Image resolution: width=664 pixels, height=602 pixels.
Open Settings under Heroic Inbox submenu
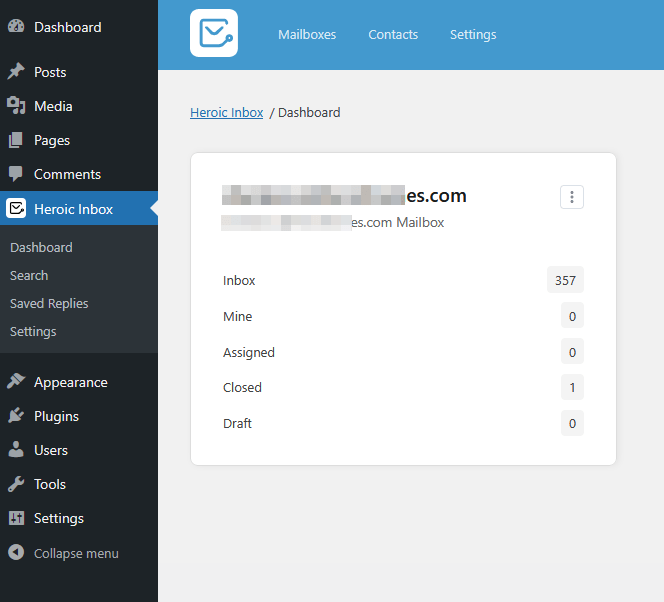coord(33,331)
